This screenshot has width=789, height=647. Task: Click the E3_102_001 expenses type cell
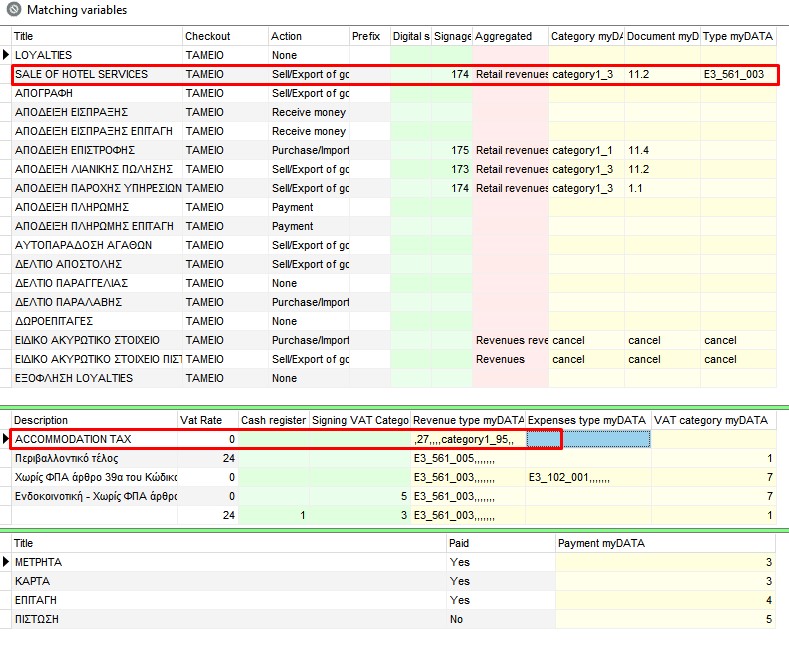click(x=588, y=477)
